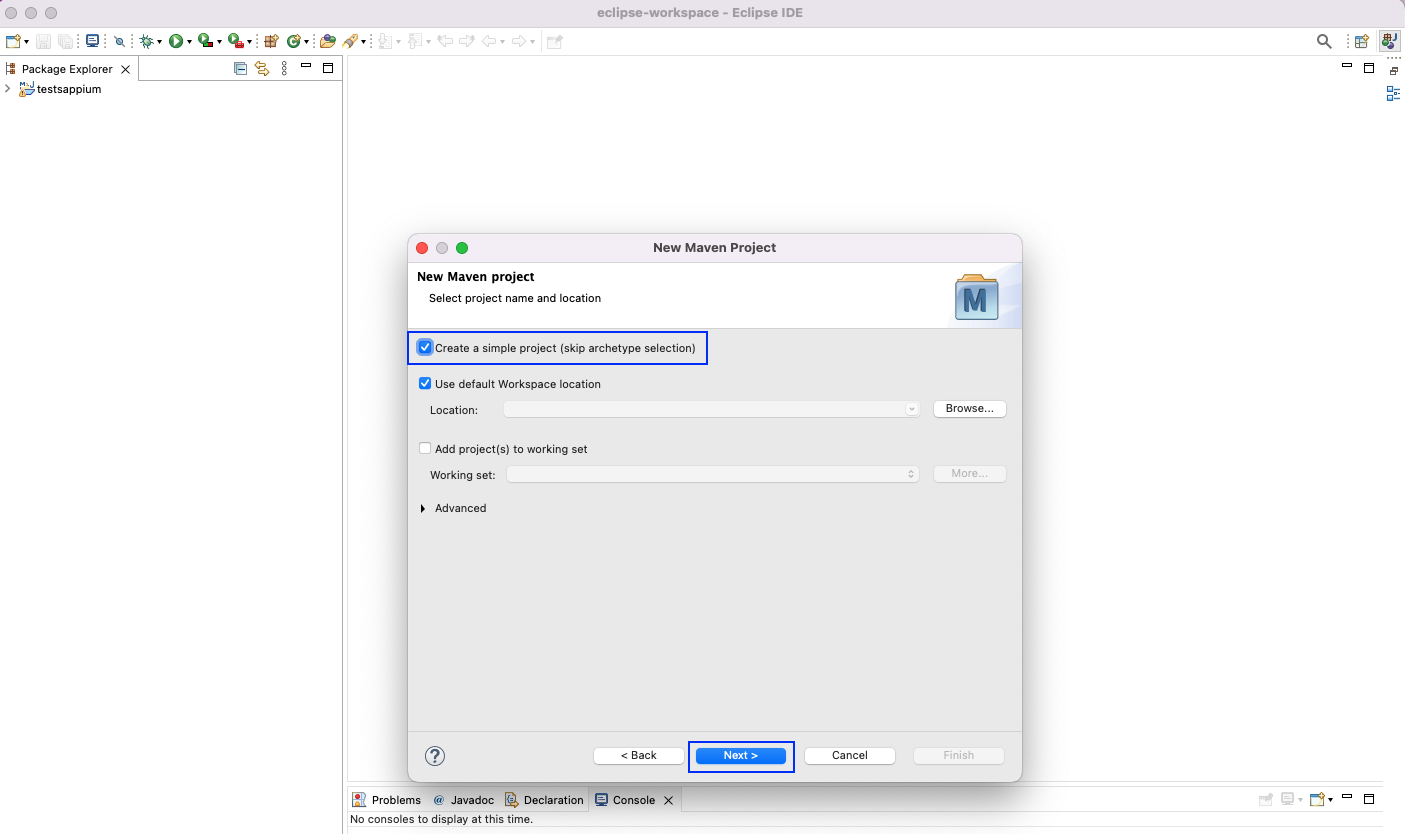This screenshot has width=1405, height=834.
Task: Click the Finish button
Action: click(959, 756)
